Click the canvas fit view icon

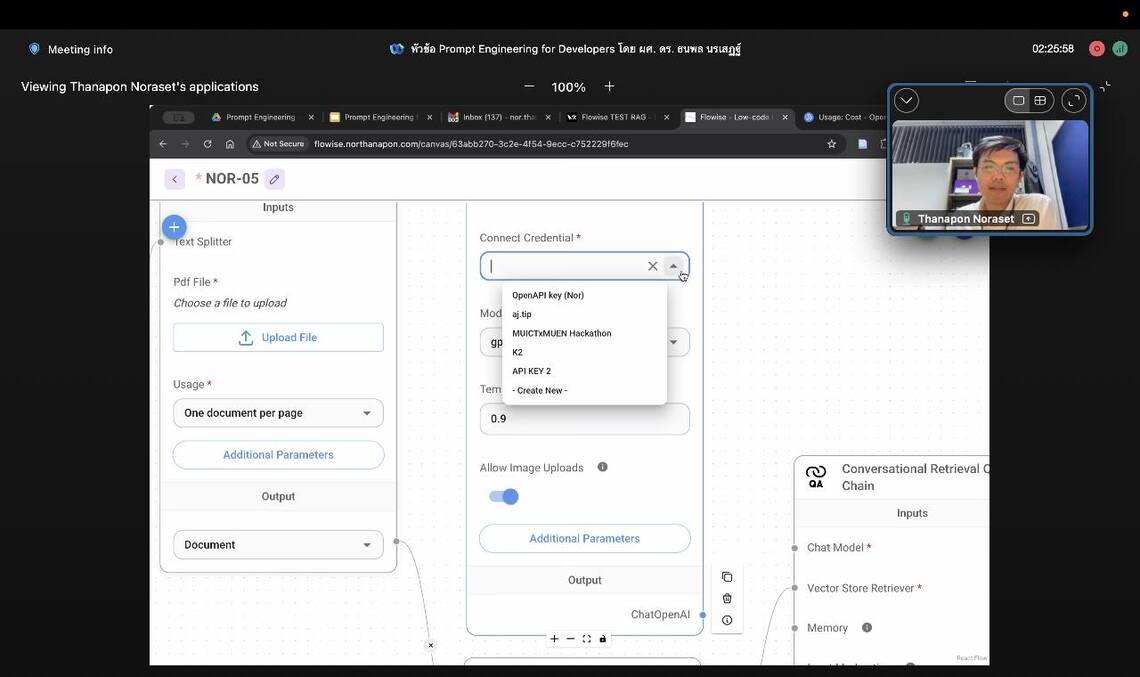click(587, 639)
